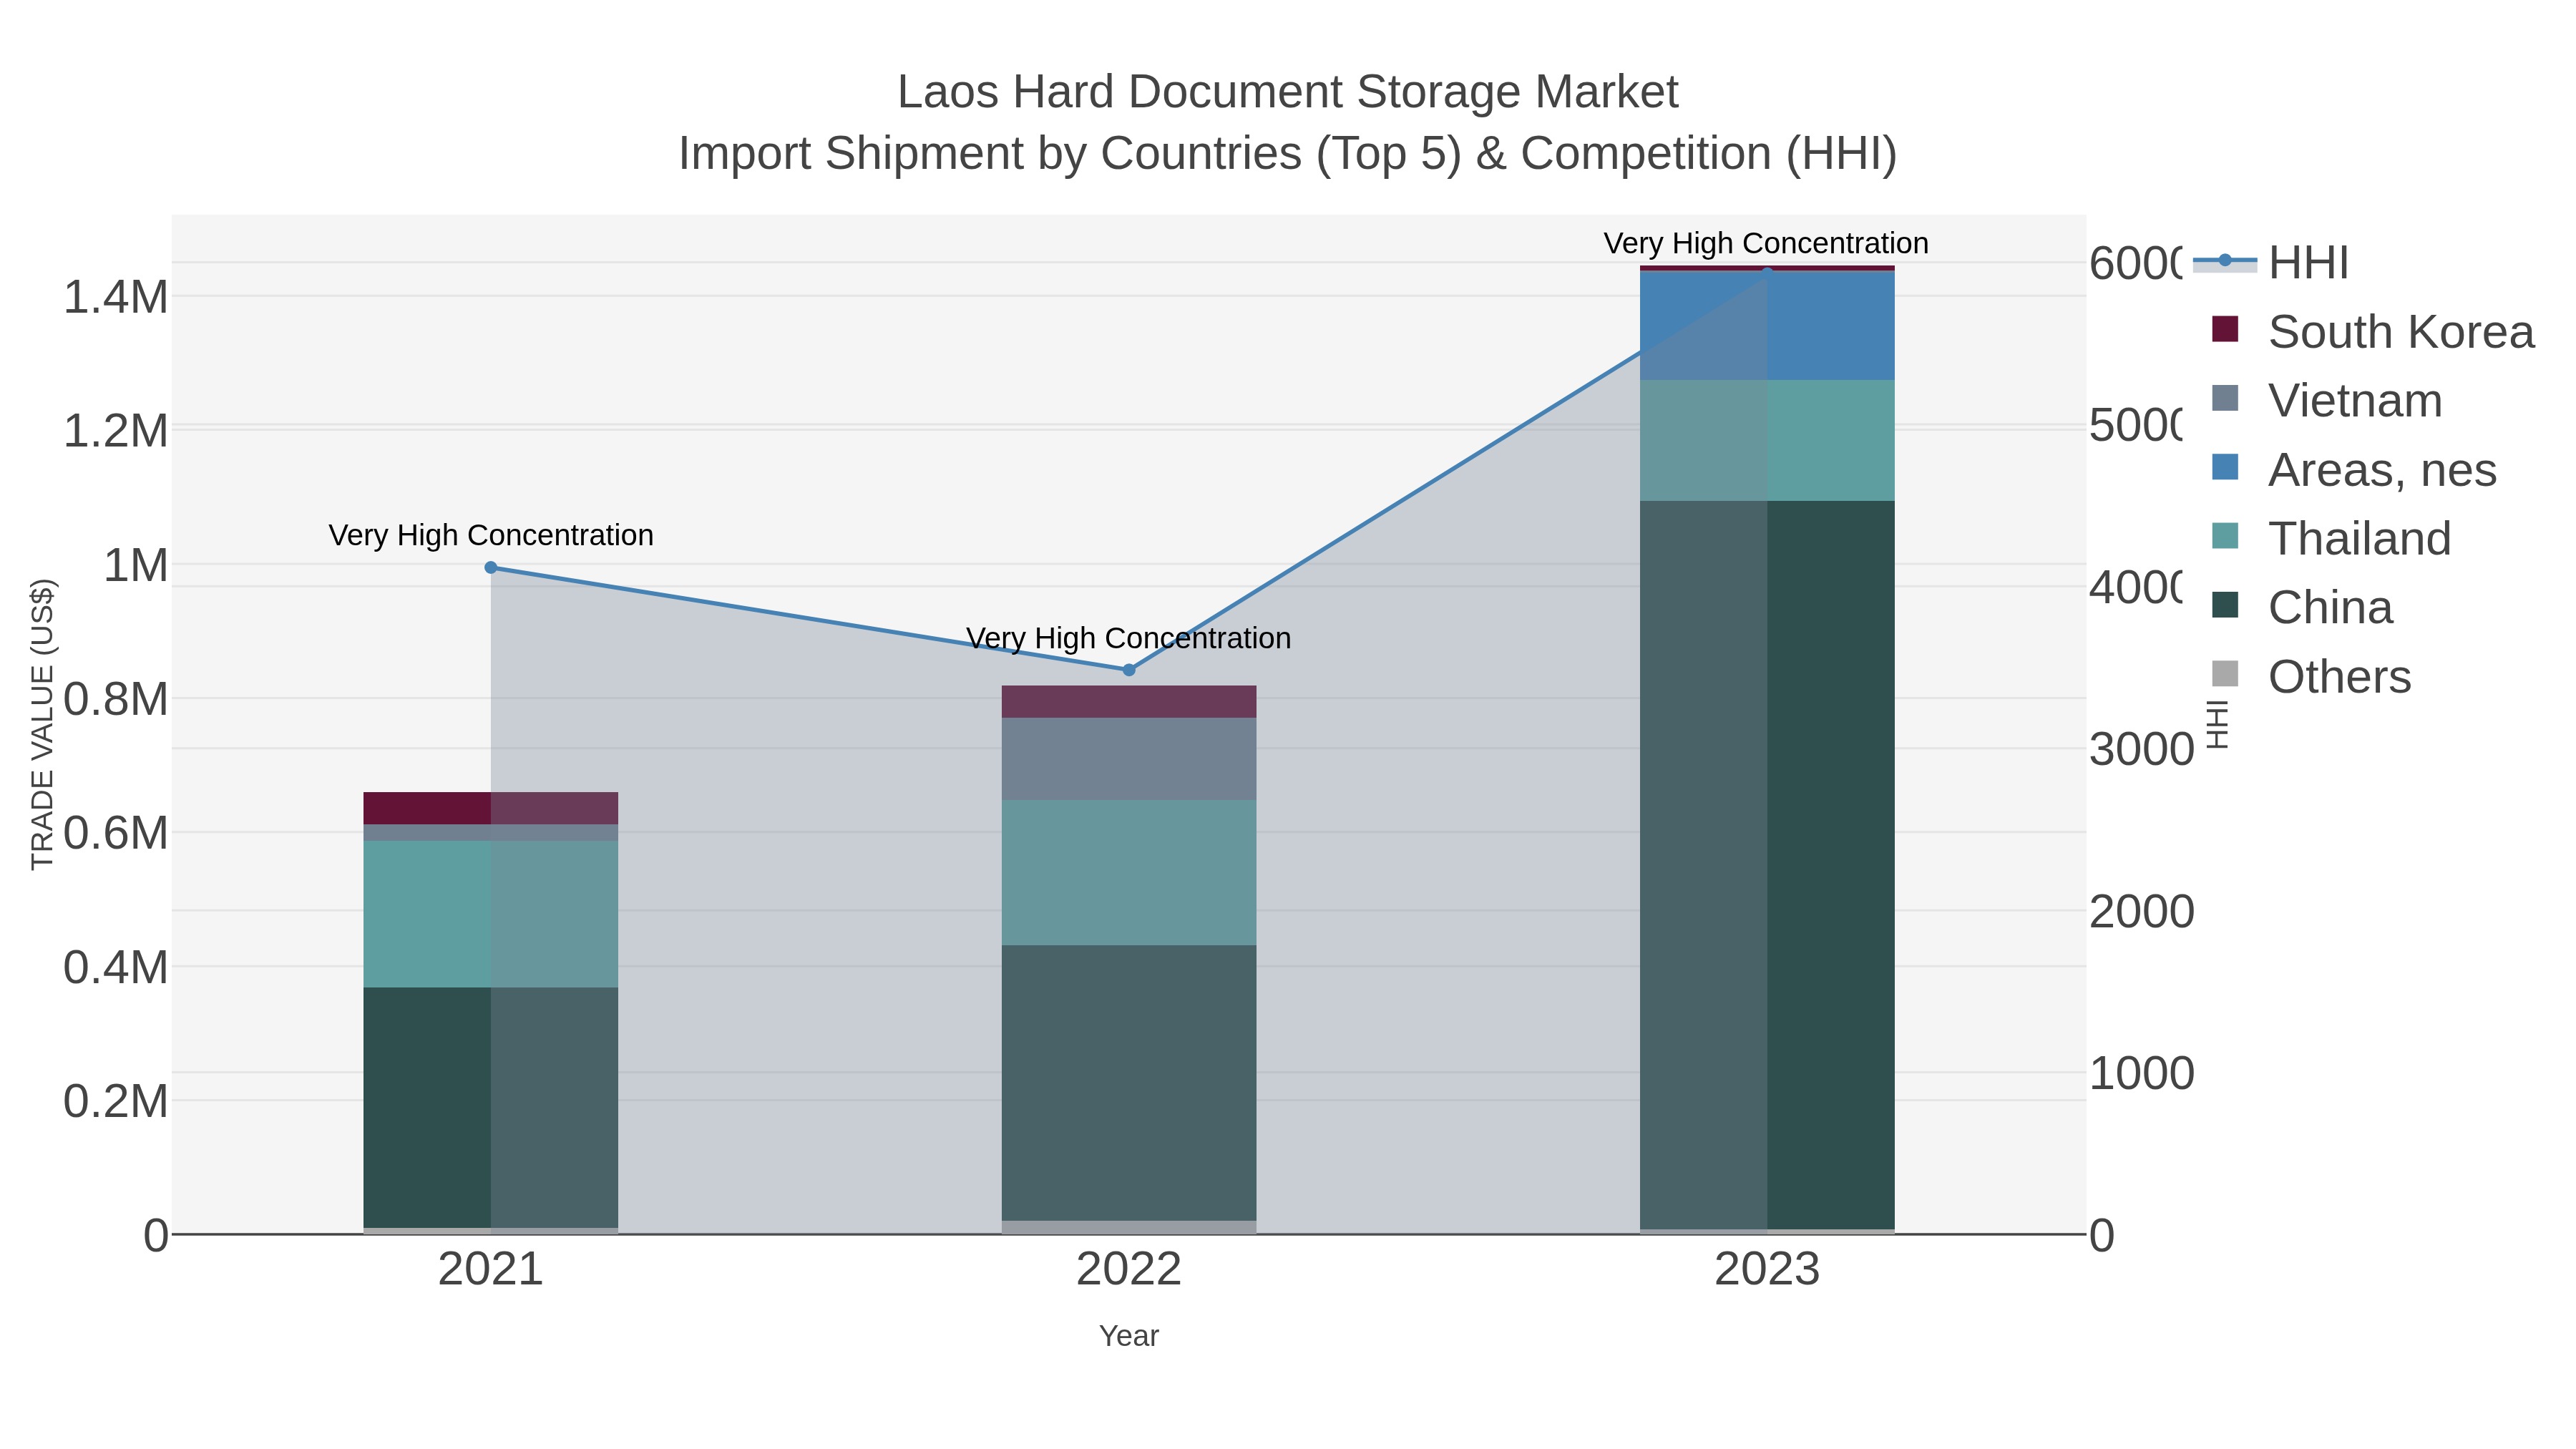Click the Areas, nes blue legend swatch
The width and height of the screenshot is (2576, 1449).
pyautogui.click(x=2225, y=467)
